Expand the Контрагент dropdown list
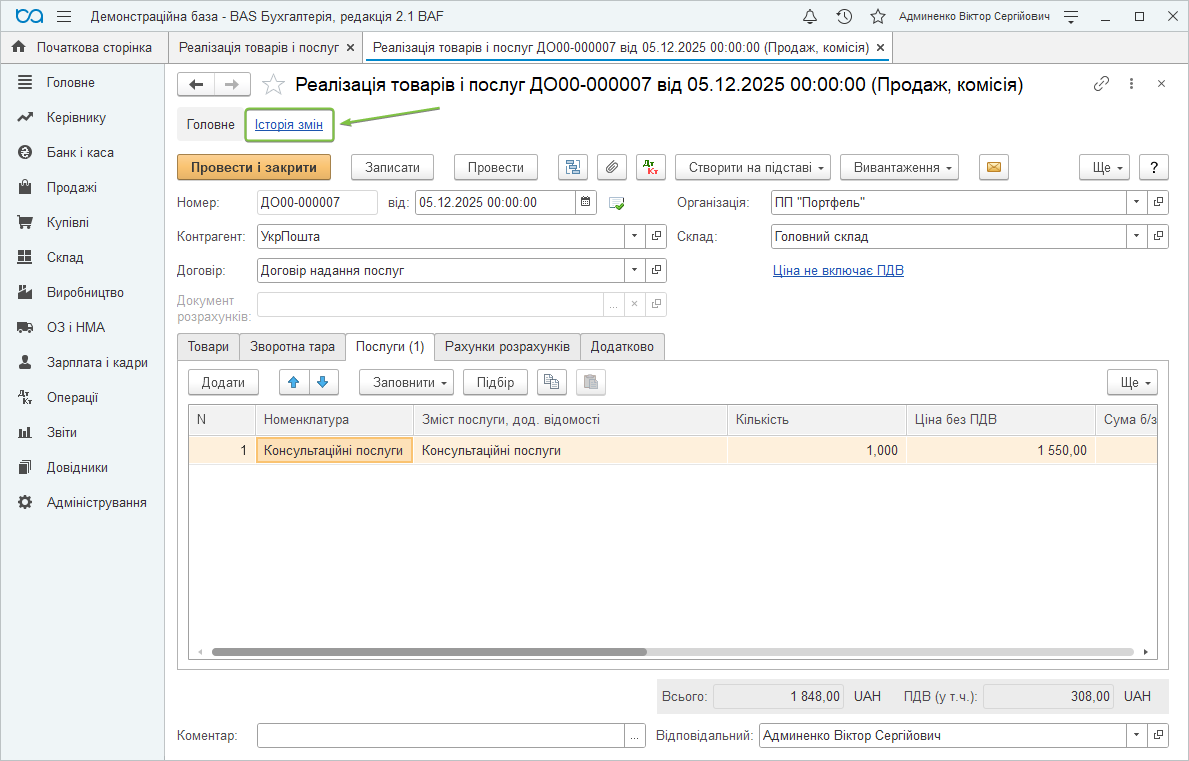The width and height of the screenshot is (1189, 761). click(x=635, y=237)
